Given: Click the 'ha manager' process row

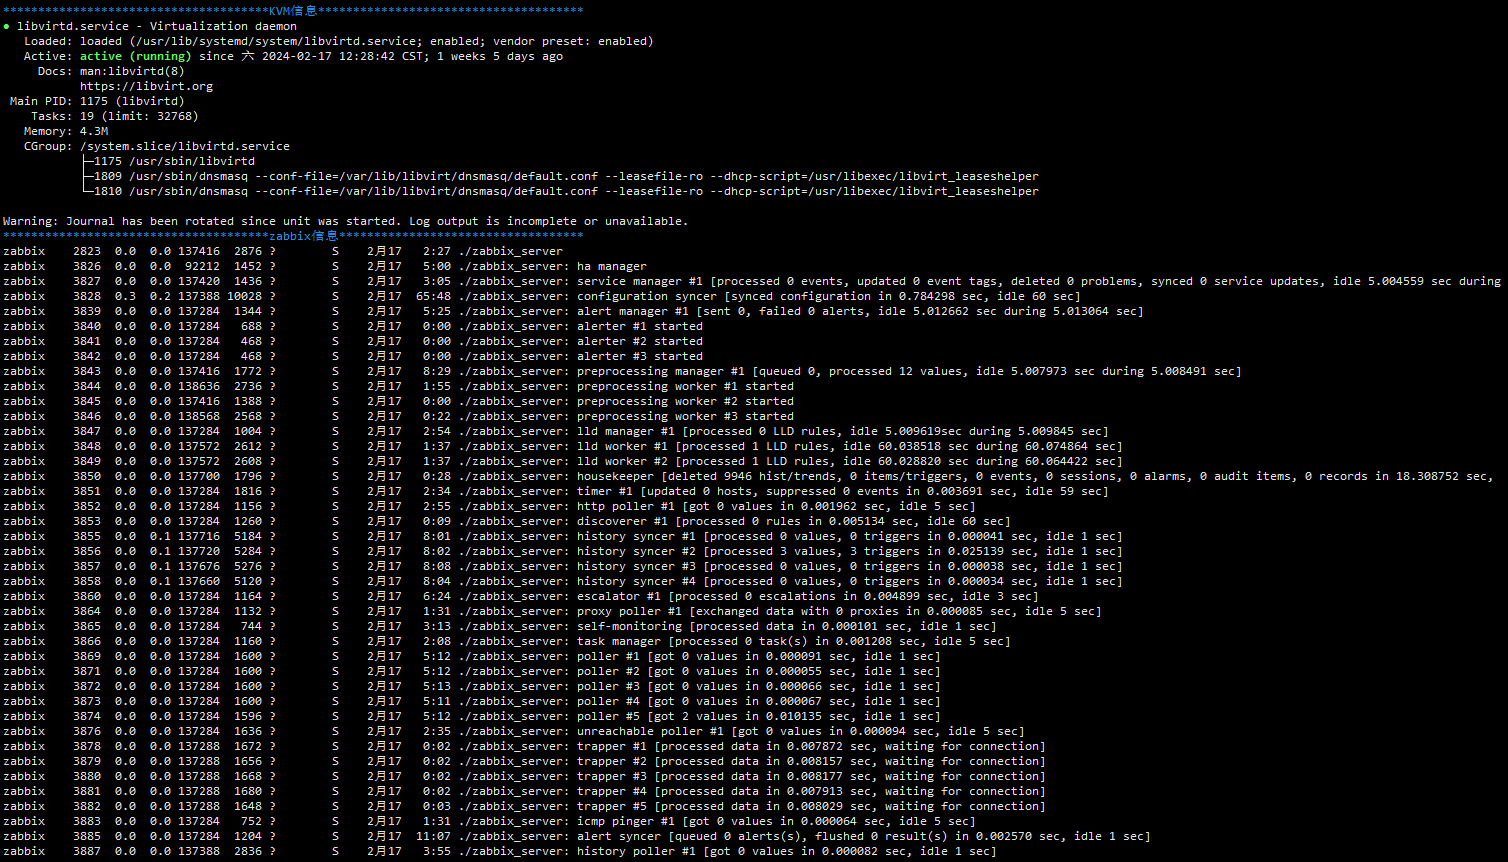Looking at the screenshot, I should click(325, 266).
